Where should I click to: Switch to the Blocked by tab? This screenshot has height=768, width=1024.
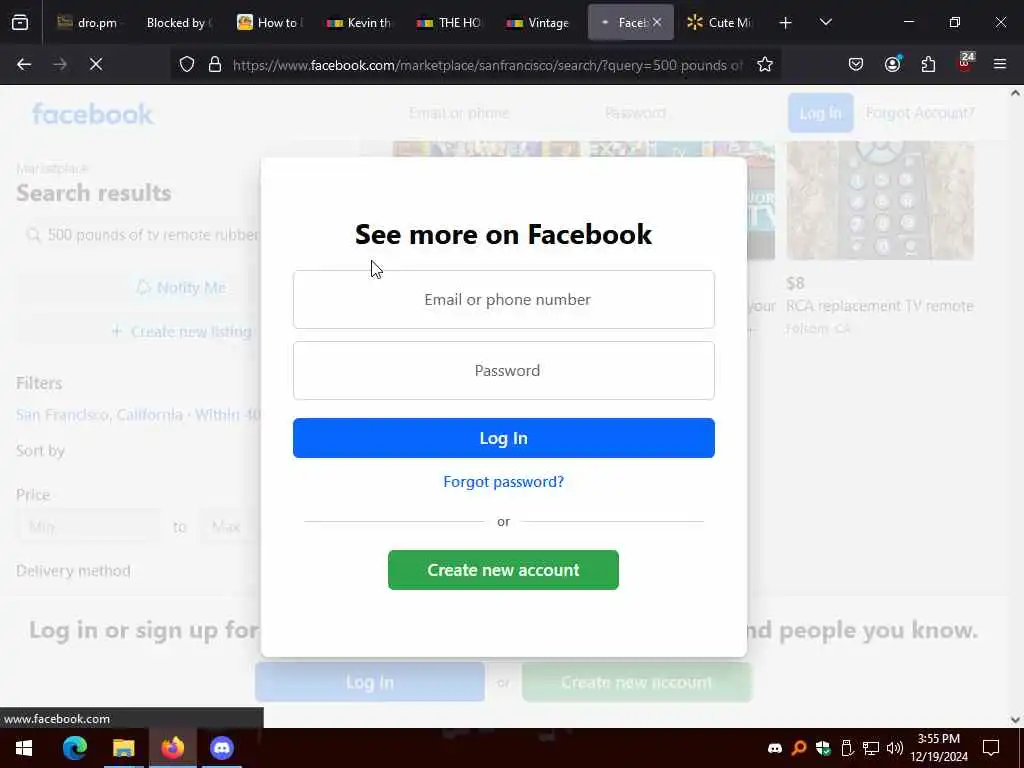point(178,23)
